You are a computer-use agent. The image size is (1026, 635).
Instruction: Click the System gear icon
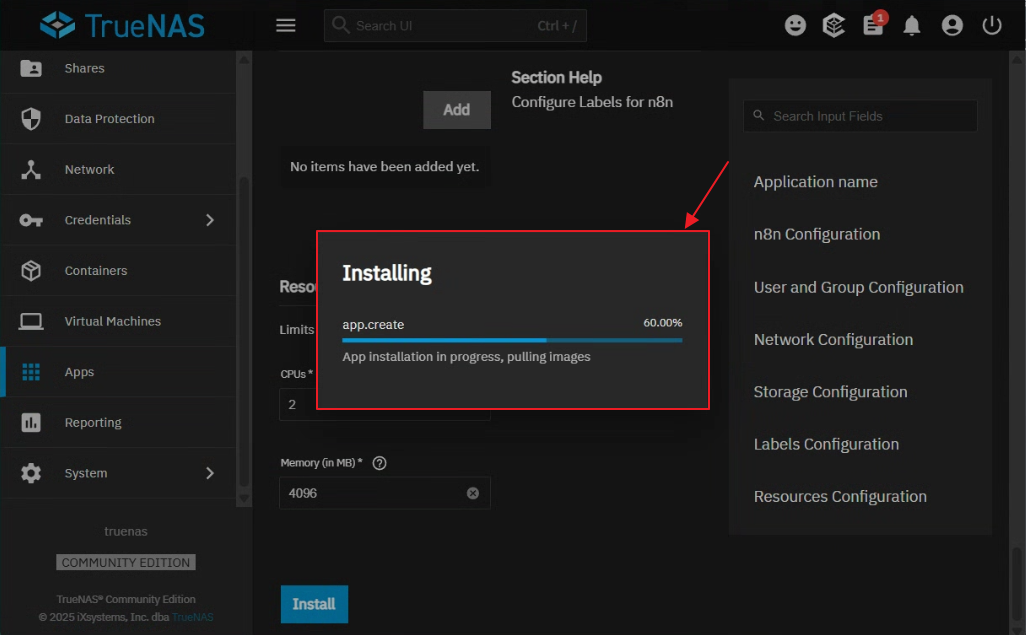point(31,473)
